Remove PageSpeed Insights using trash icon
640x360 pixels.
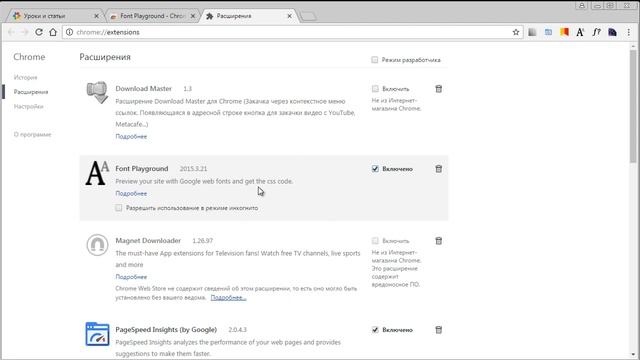click(439, 330)
